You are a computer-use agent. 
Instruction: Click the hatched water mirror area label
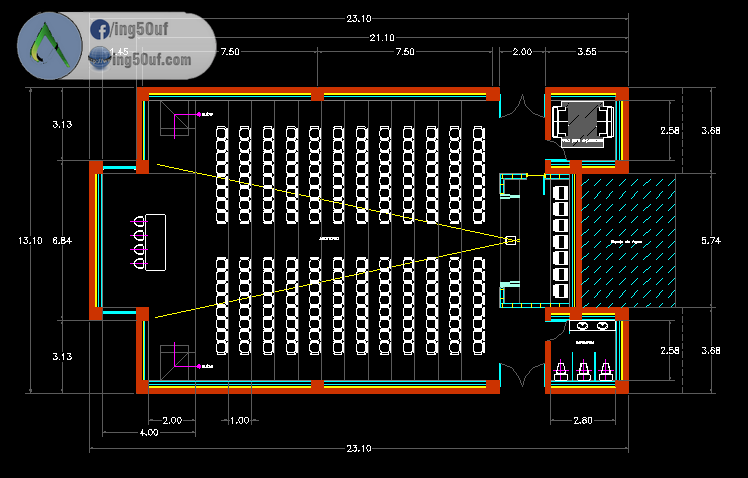point(626,242)
